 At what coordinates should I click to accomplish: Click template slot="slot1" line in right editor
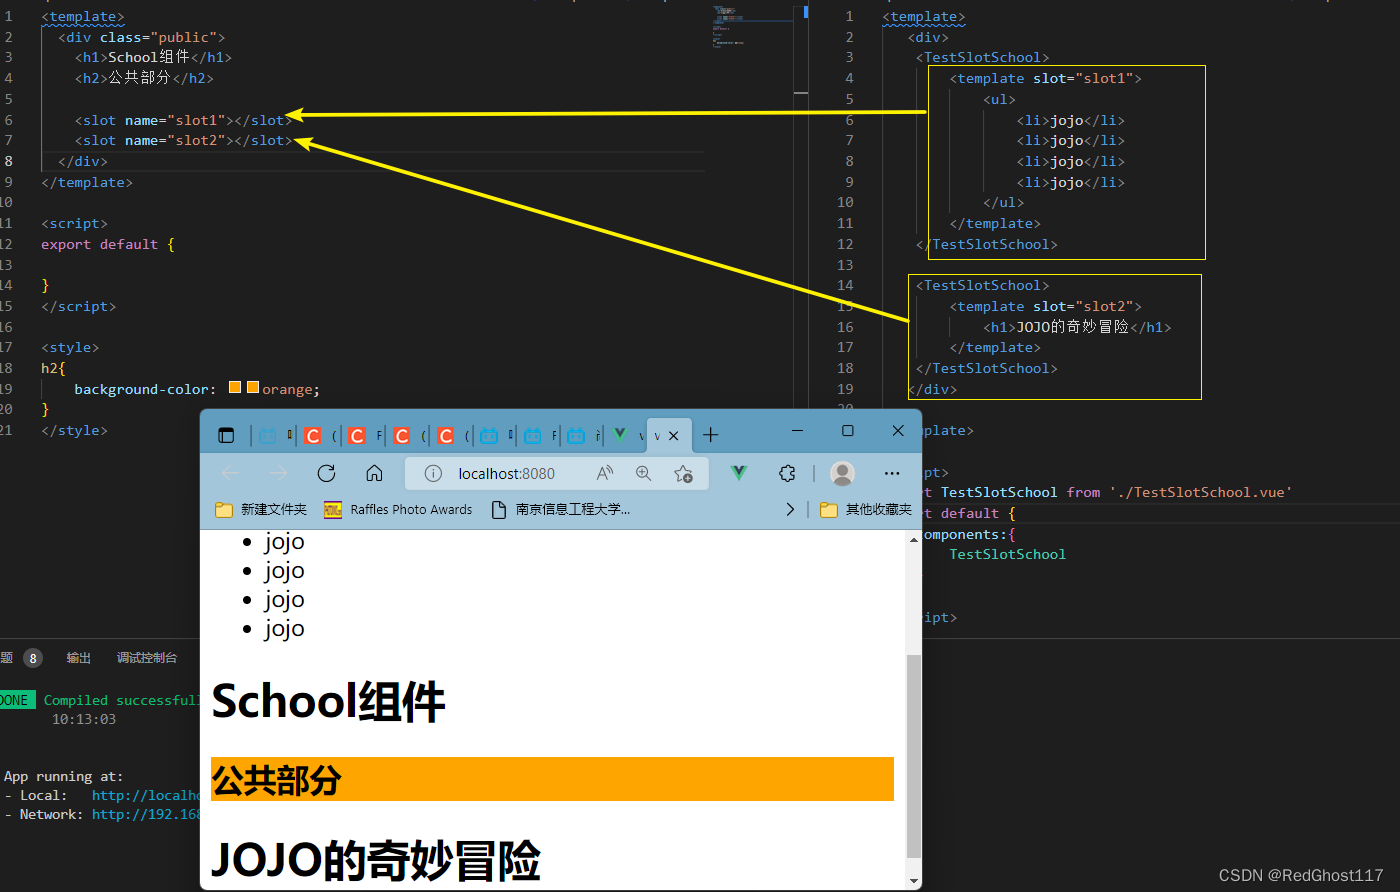tap(1045, 78)
